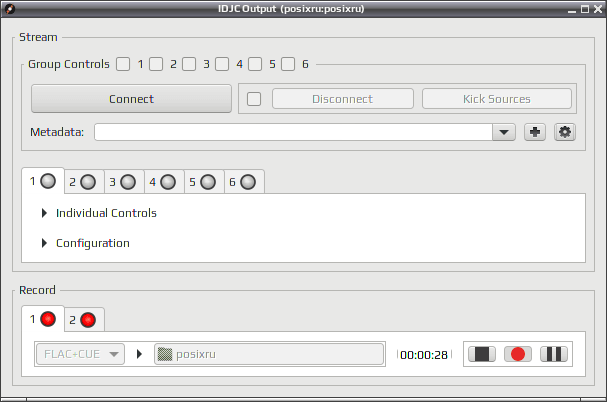Switch to stream tab 4
Image resolution: width=607 pixels, height=402 pixels.
click(x=164, y=182)
